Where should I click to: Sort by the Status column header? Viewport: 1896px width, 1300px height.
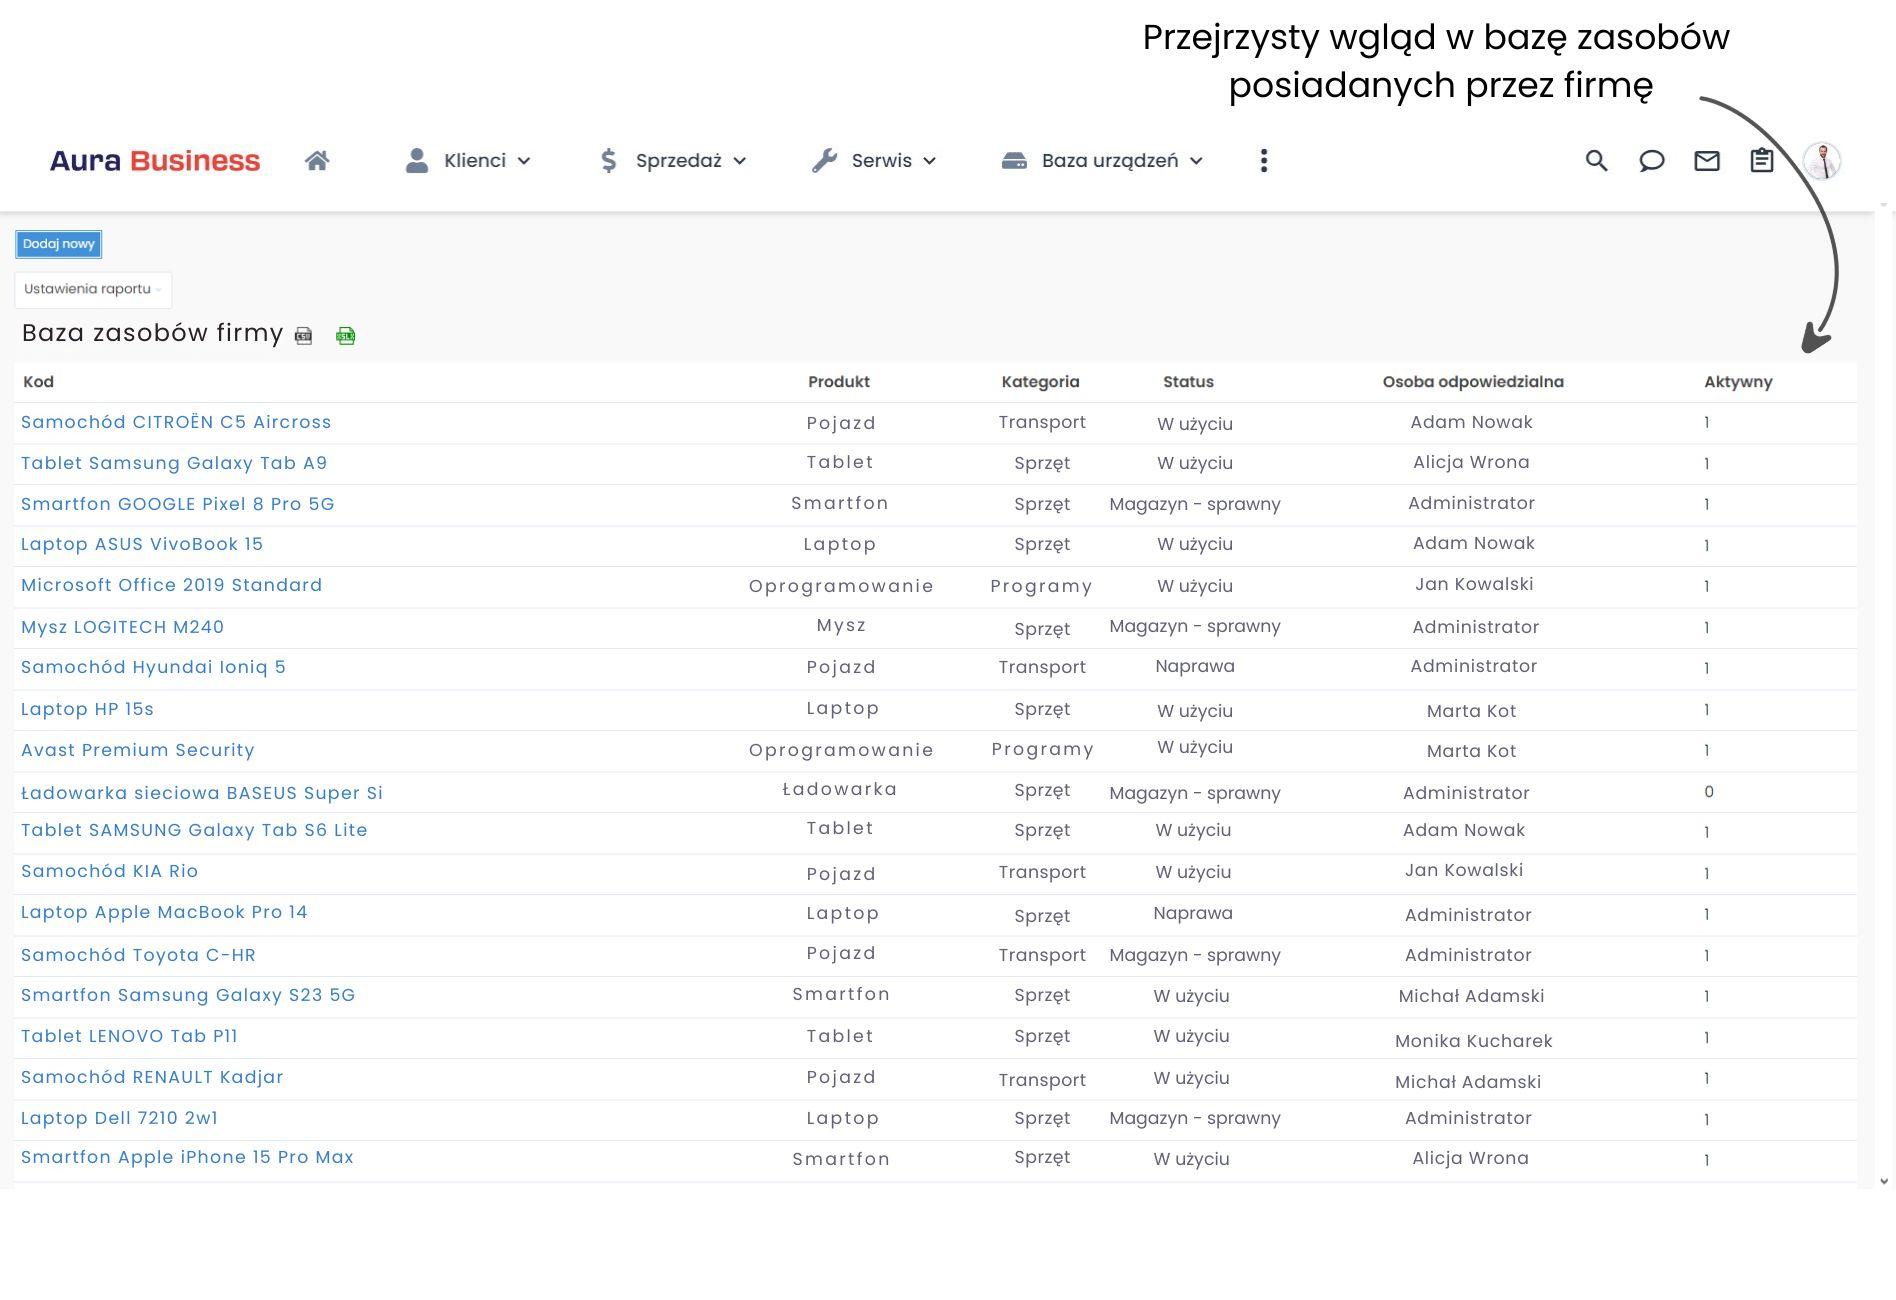click(1188, 382)
